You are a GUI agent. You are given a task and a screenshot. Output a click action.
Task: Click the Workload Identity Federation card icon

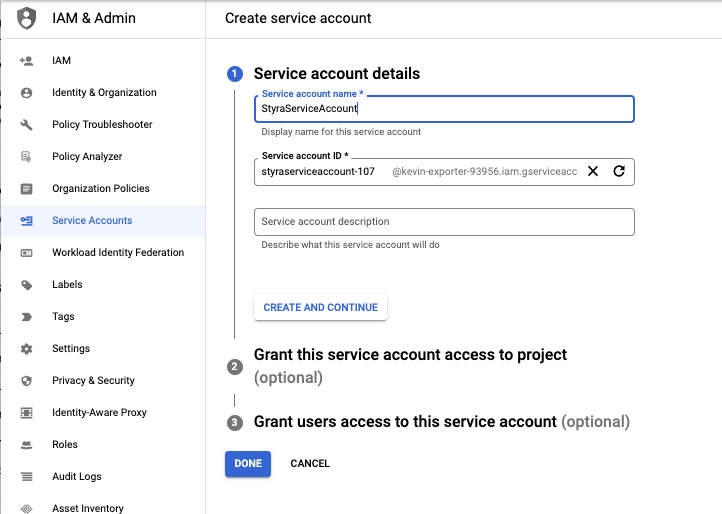(x=27, y=253)
